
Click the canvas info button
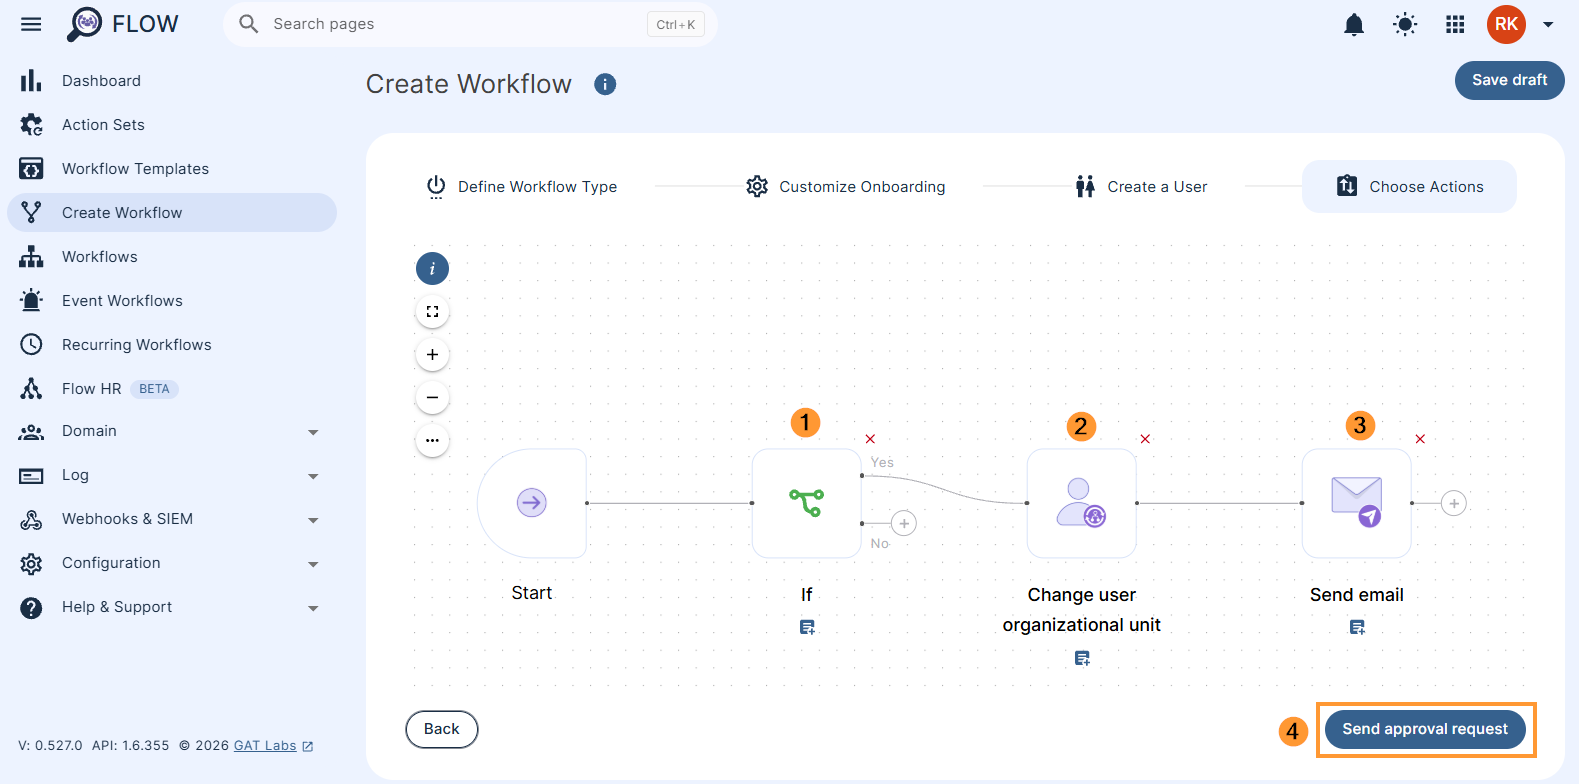432,268
